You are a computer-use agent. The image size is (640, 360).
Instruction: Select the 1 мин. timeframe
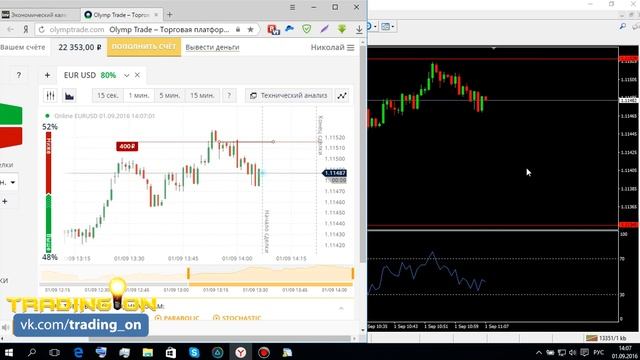click(139, 96)
